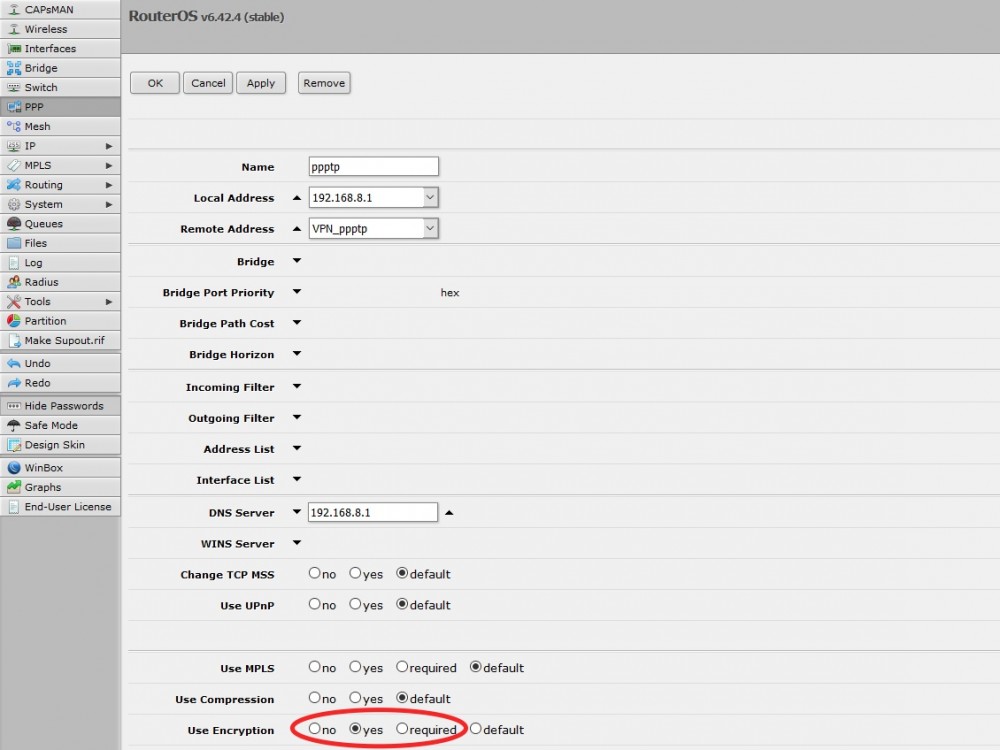Open the Bridge section icon
The image size is (1000, 750).
click(14, 68)
